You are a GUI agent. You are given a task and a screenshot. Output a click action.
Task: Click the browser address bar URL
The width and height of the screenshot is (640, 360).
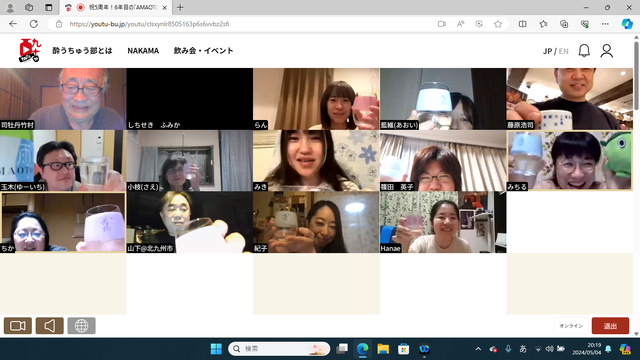click(x=149, y=24)
